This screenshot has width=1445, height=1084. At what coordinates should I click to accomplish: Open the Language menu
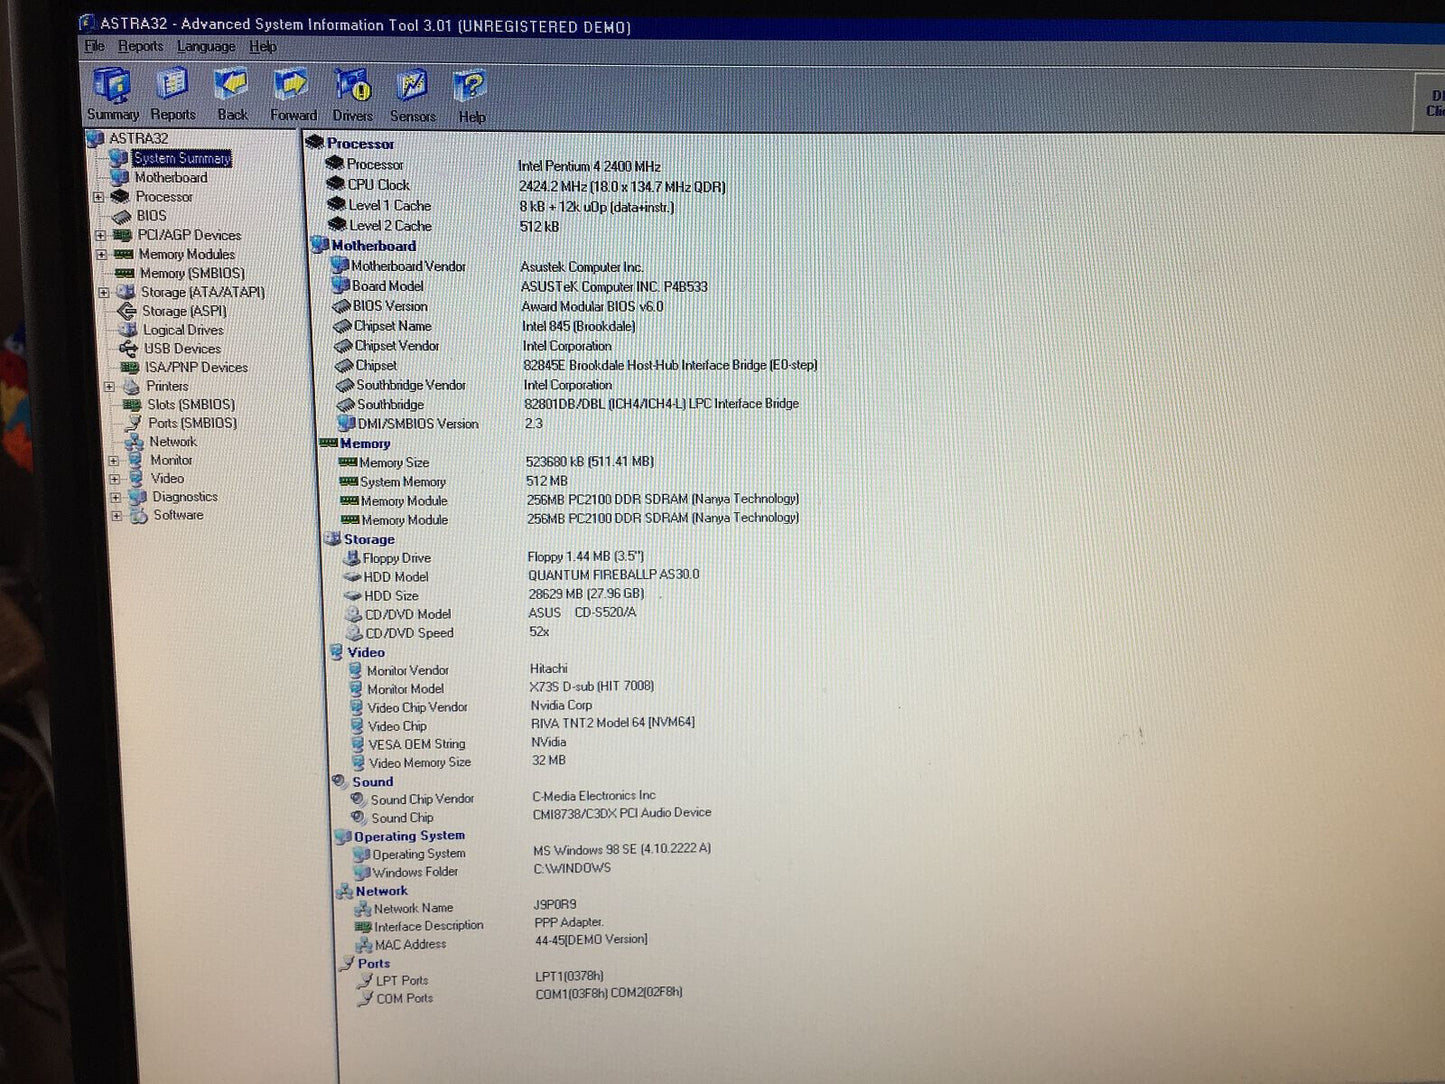tap(206, 46)
